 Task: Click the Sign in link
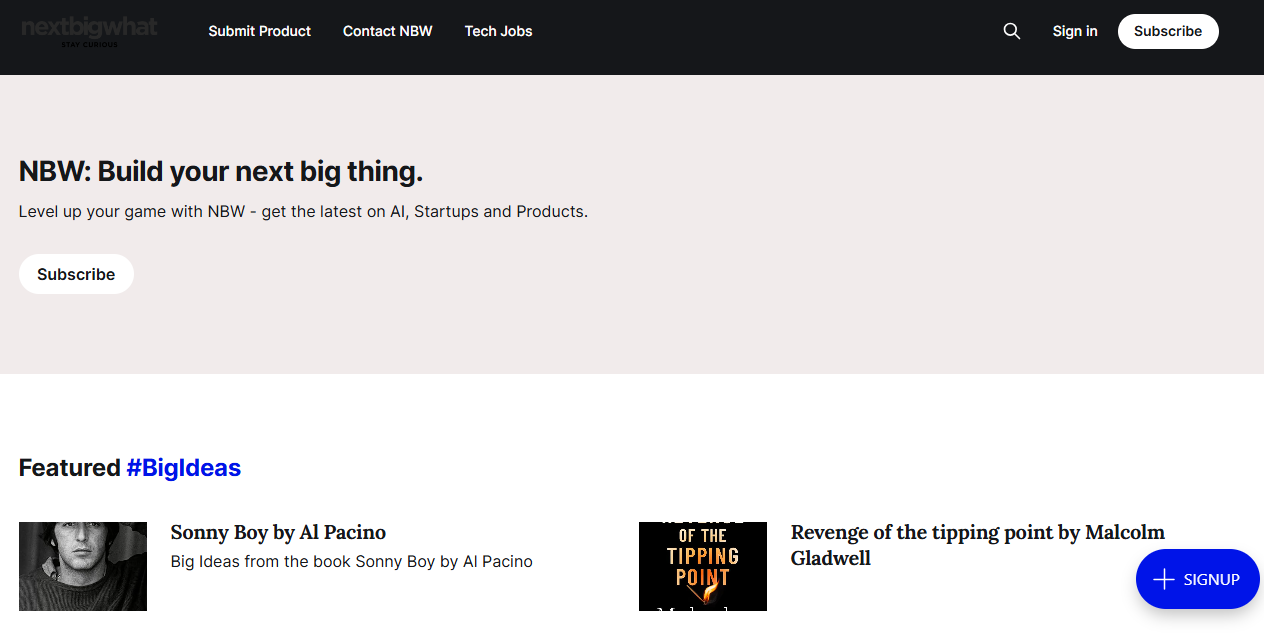(x=1074, y=31)
